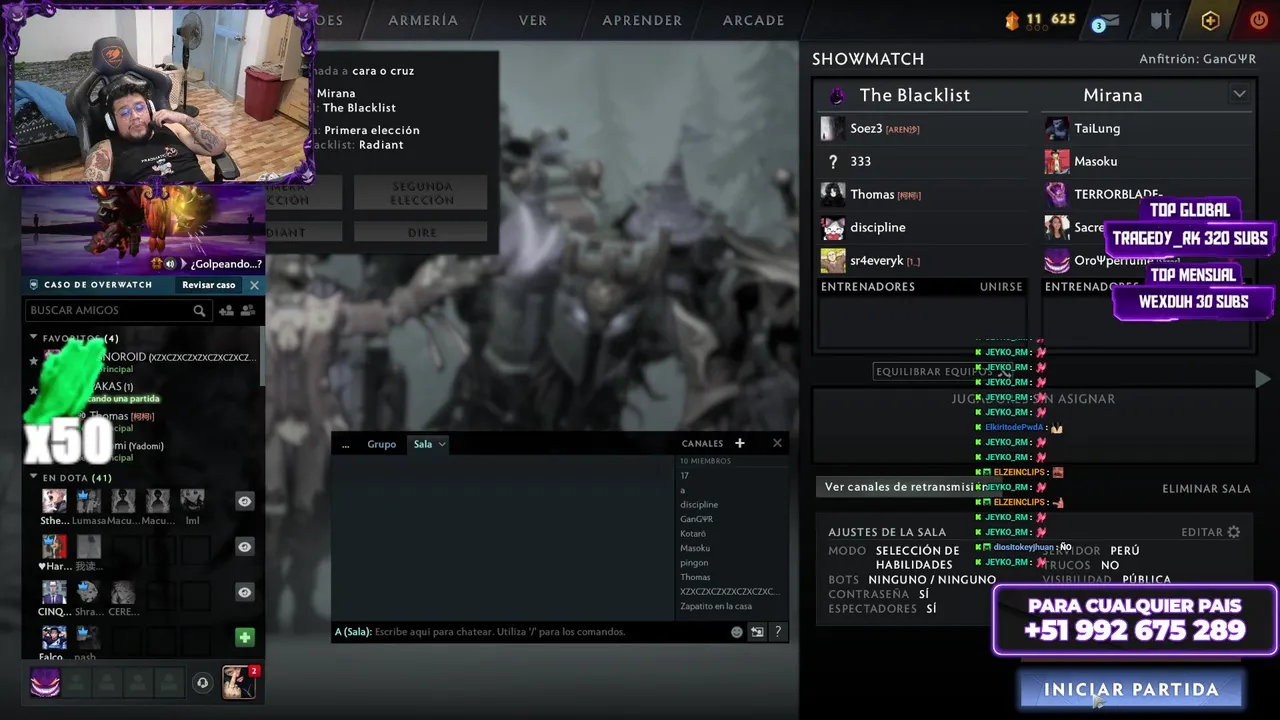This screenshot has width=1280, height=720.
Task: Click TaiLung player avatar
Action: 1056,128
